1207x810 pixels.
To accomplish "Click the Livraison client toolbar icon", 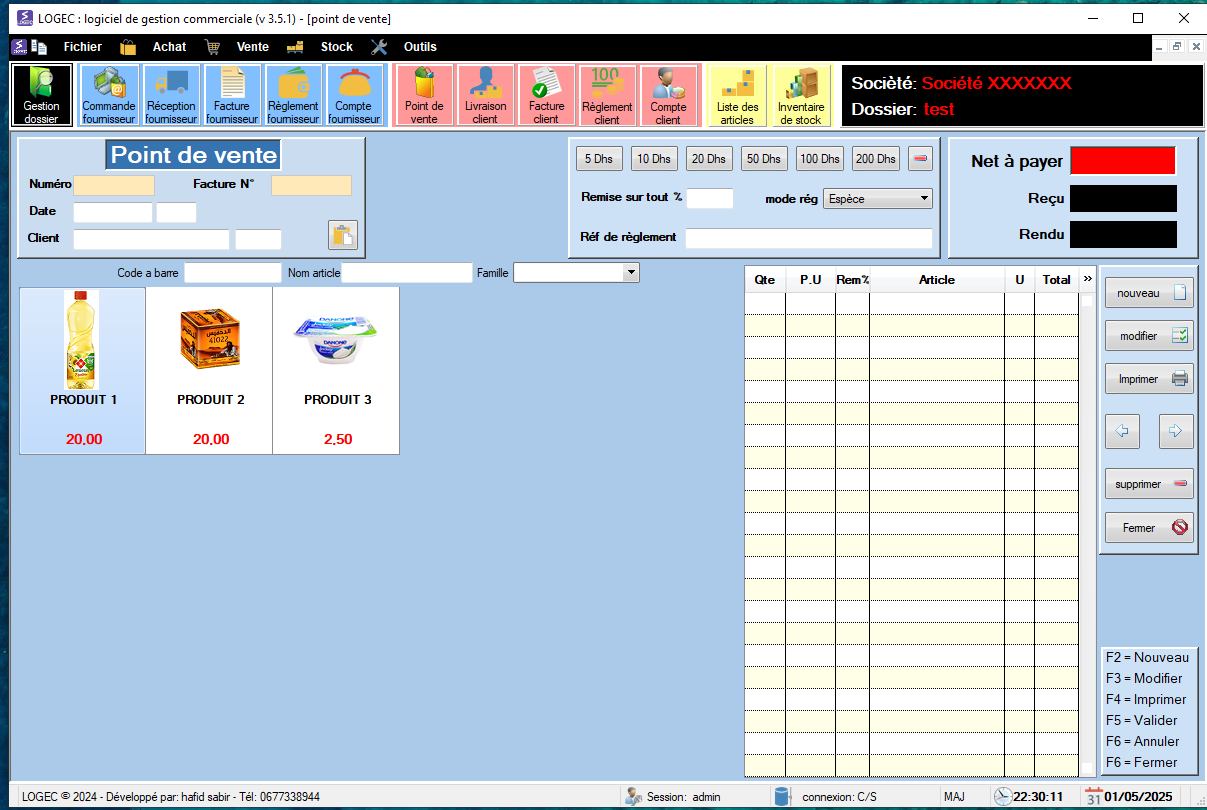I will (486, 96).
